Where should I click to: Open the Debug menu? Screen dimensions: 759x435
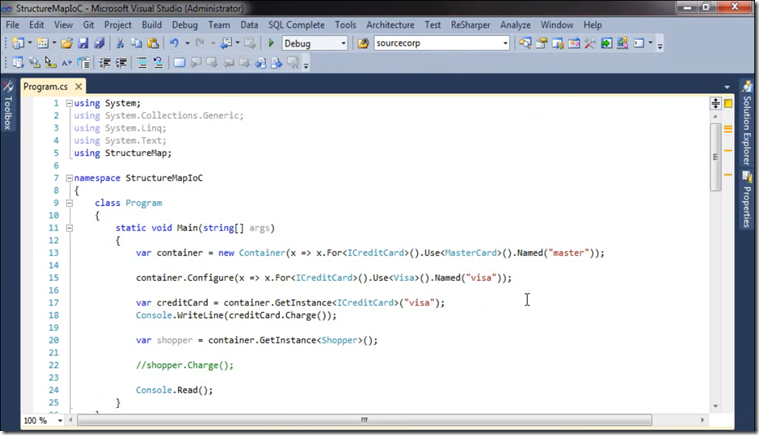coord(184,25)
